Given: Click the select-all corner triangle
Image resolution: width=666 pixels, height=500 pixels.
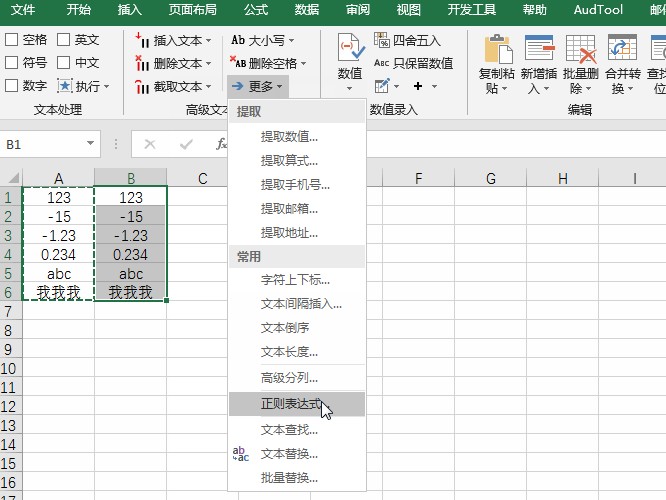Looking at the screenshot, I should tap(14, 178).
